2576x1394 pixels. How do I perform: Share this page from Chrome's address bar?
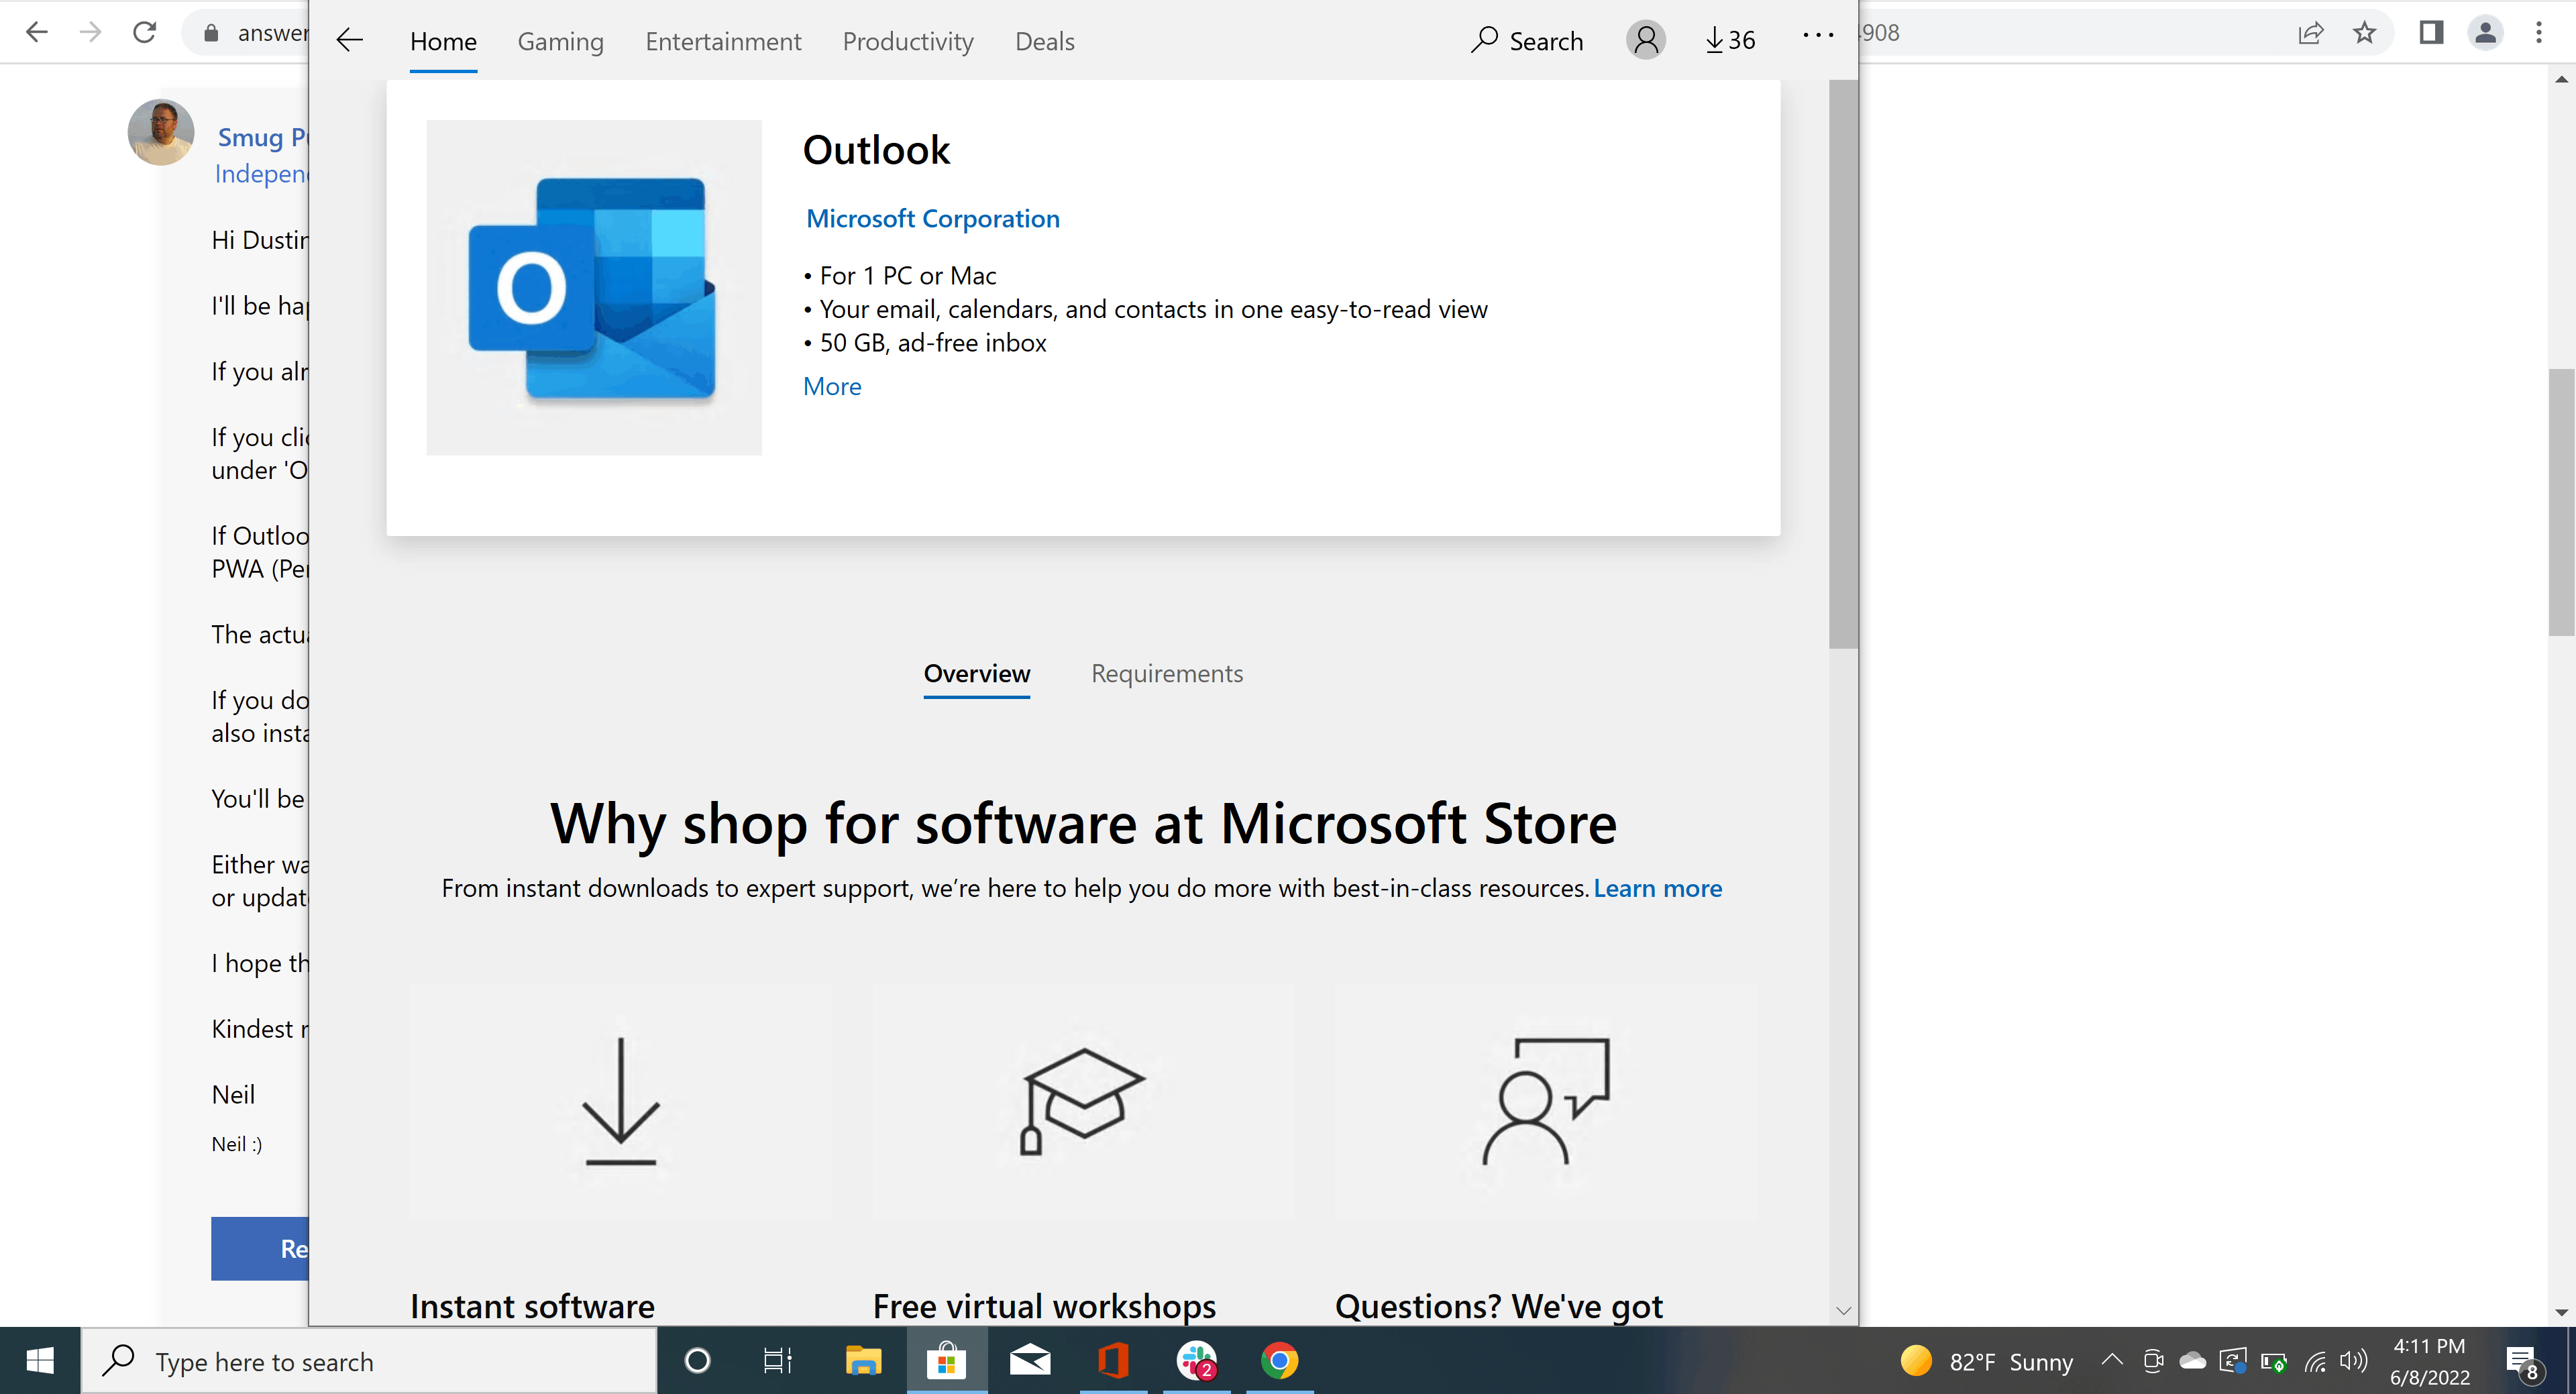tap(2311, 33)
